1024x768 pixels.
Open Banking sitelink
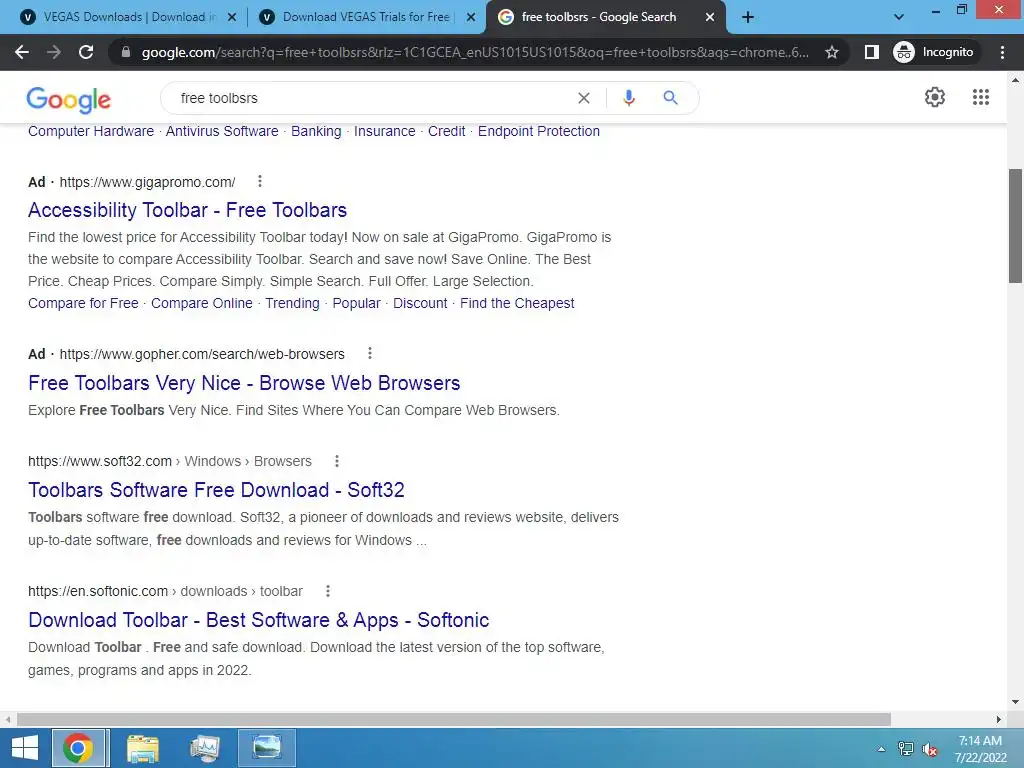click(x=316, y=131)
